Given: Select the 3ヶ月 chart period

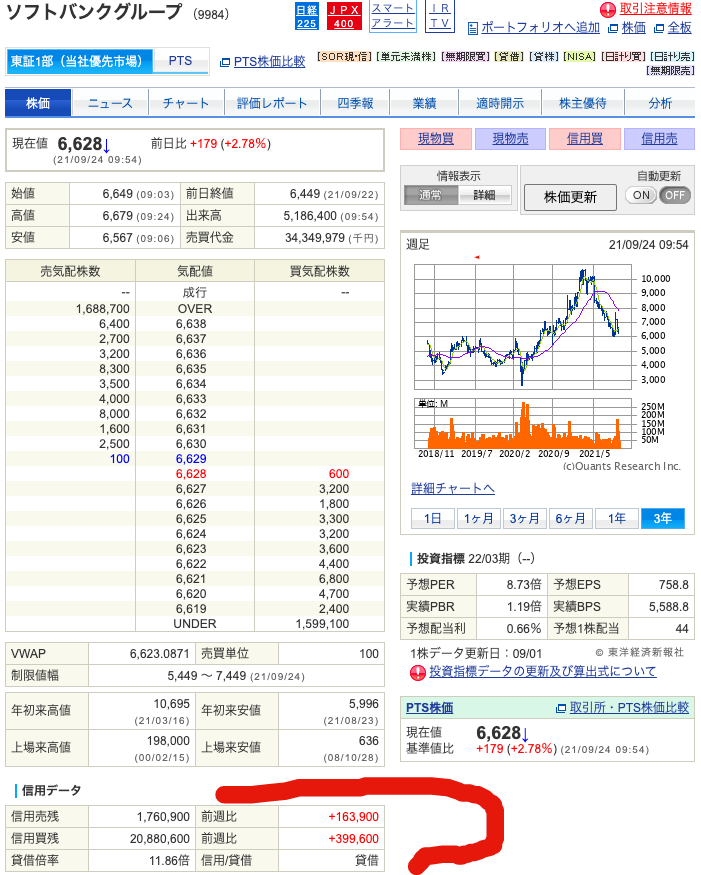Looking at the screenshot, I should pyautogui.click(x=524, y=518).
